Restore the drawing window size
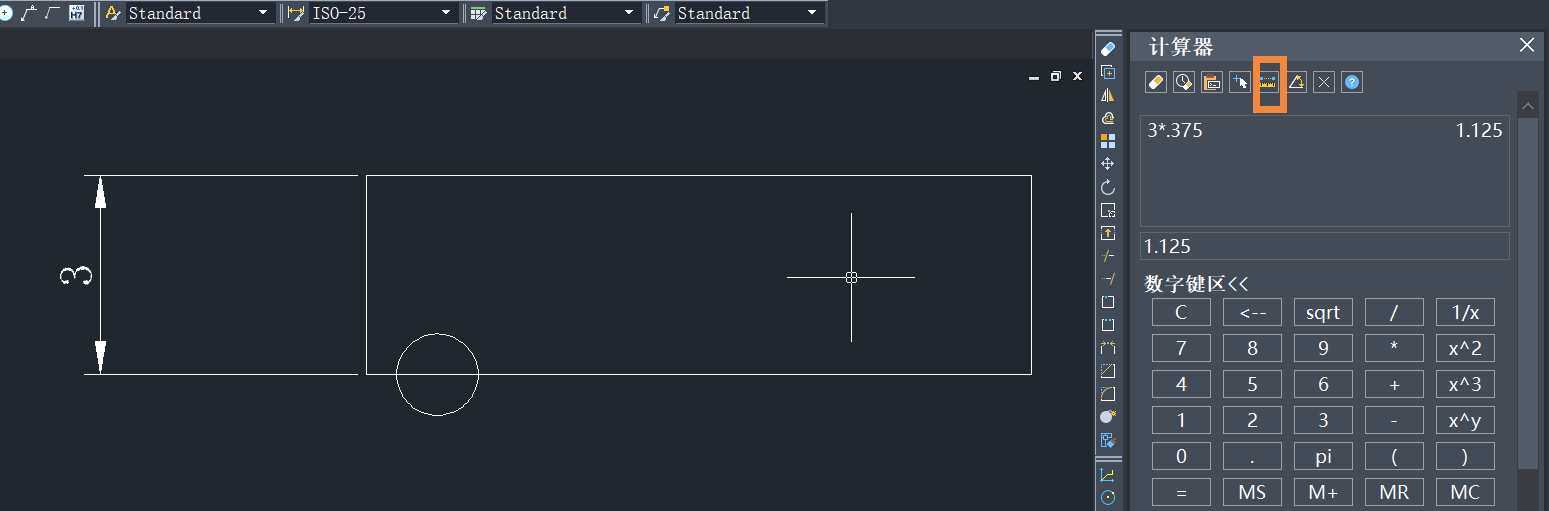The width and height of the screenshot is (1549, 511). point(1055,76)
